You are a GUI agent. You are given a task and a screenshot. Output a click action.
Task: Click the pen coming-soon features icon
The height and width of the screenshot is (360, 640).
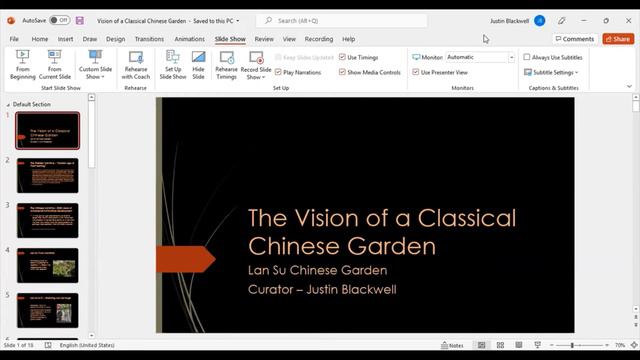click(x=562, y=20)
